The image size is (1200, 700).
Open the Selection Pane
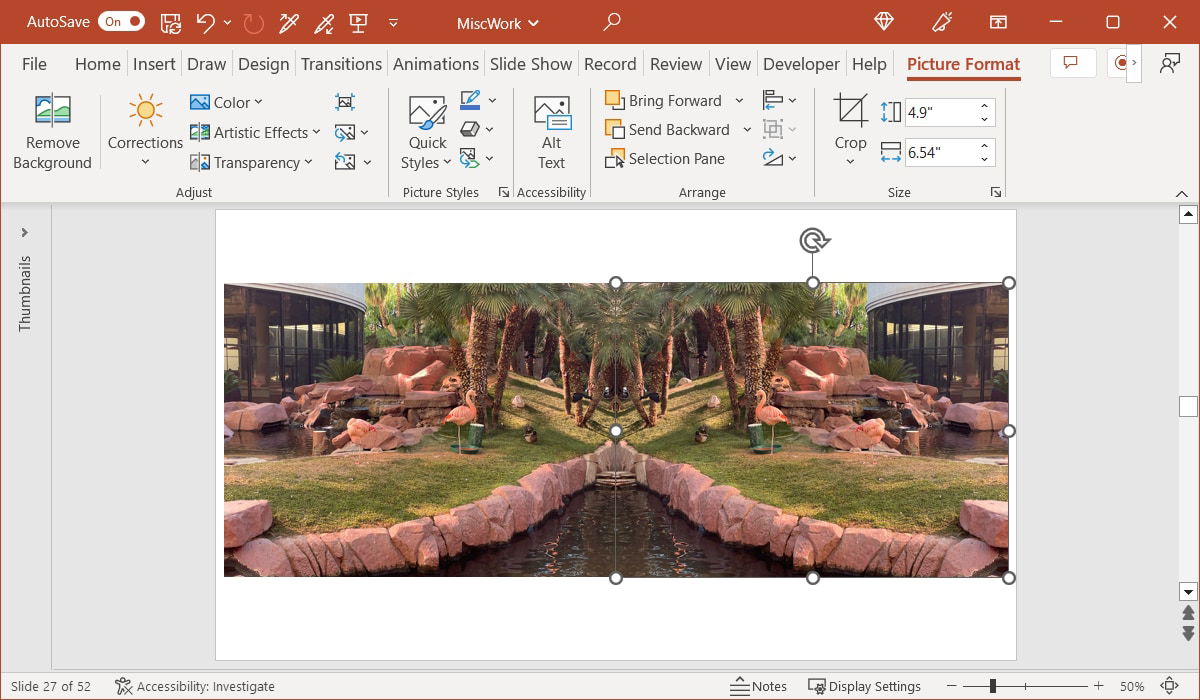665,158
